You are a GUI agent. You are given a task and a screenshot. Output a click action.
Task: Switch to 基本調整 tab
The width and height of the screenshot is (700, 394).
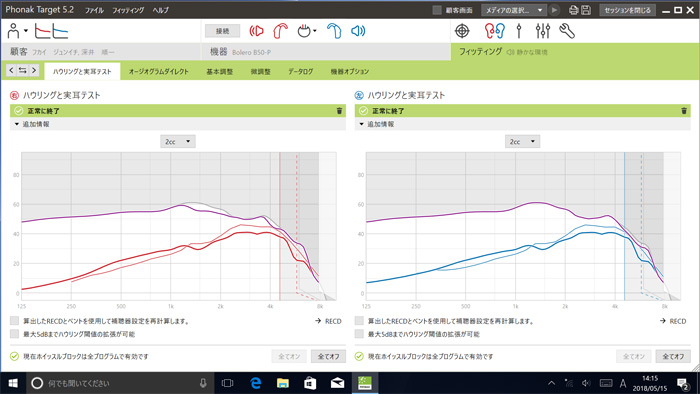pyautogui.click(x=220, y=71)
